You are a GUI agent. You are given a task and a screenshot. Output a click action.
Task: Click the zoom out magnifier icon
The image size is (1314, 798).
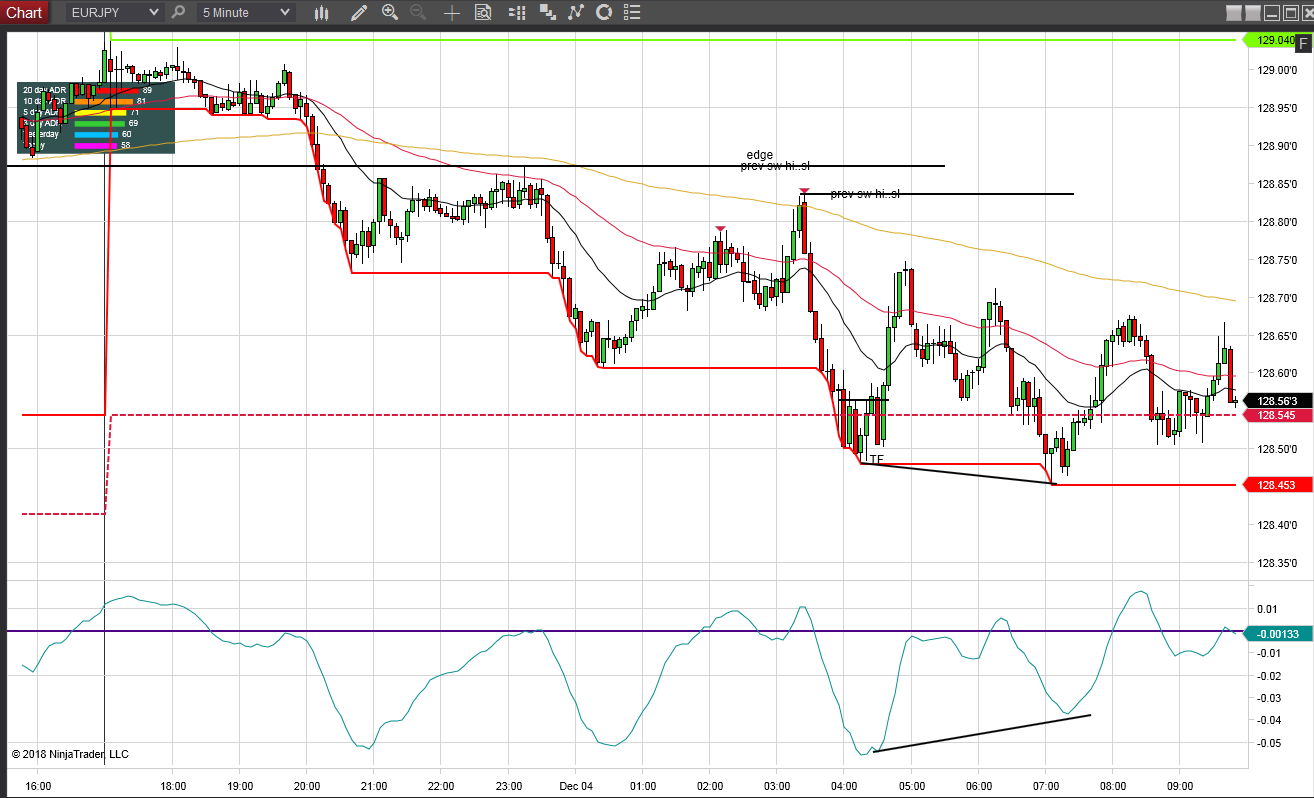point(418,13)
